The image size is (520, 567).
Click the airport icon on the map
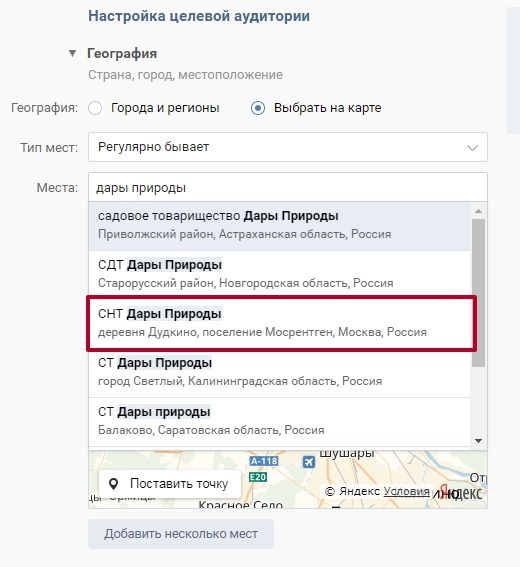coord(308,462)
